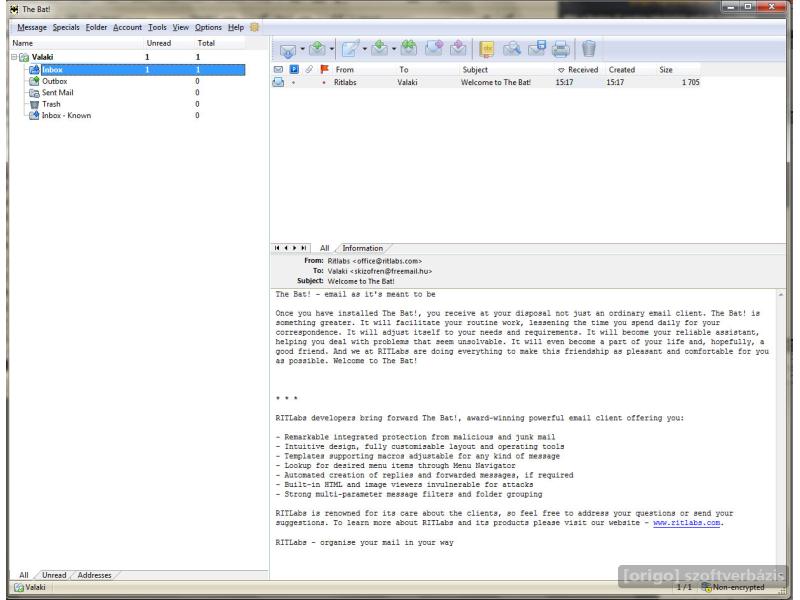Go to the next message arrow
This screenshot has width=800, height=600.
click(x=294, y=248)
